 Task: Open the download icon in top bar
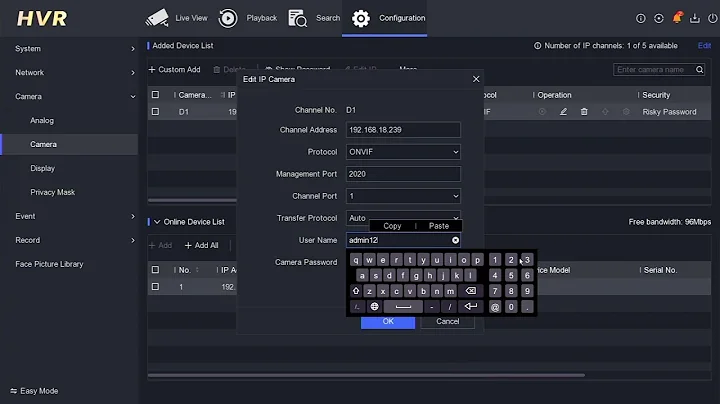(695, 18)
